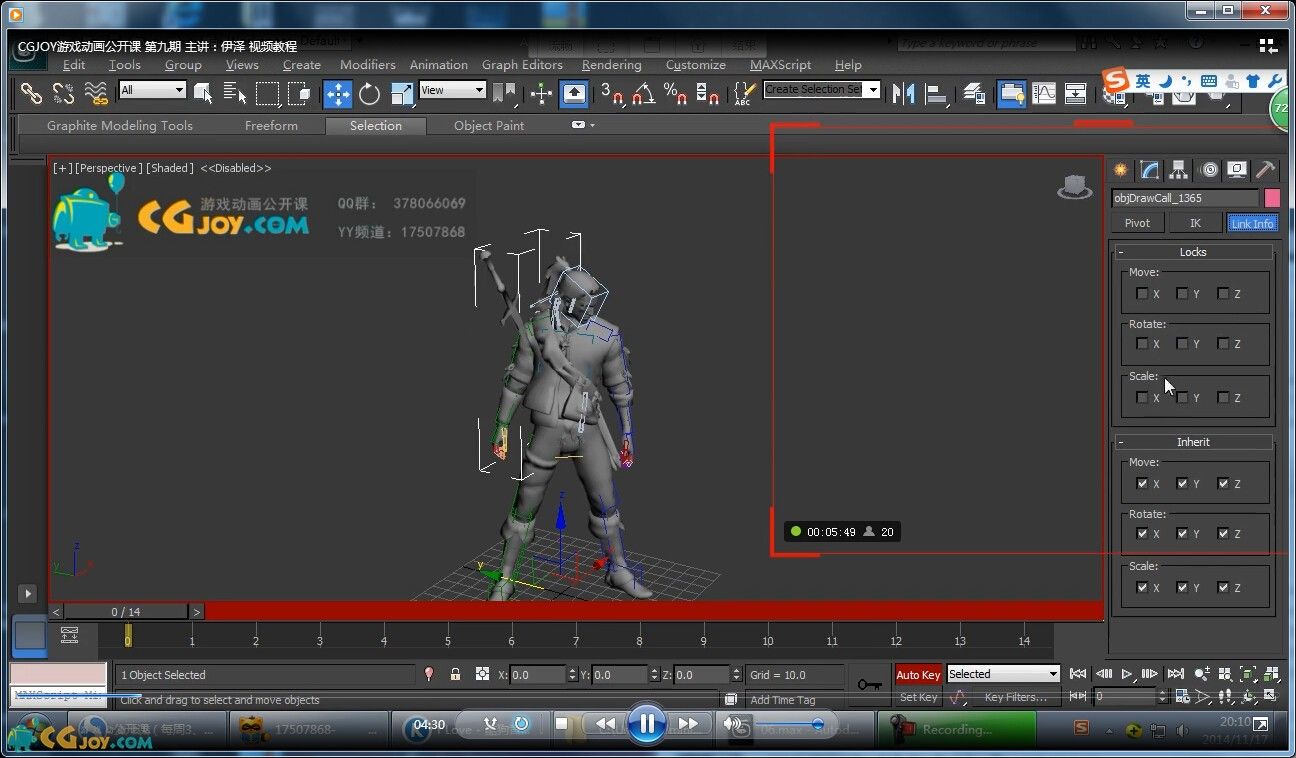
Task: Open the Modifiers menu
Action: coord(367,65)
